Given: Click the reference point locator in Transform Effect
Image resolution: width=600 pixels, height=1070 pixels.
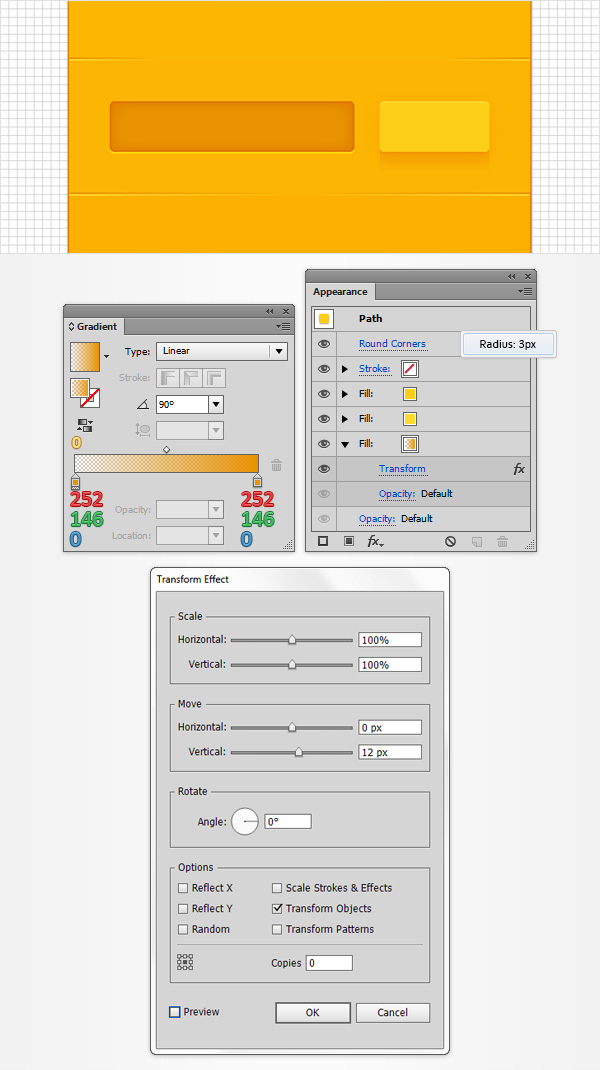Looking at the screenshot, I should [x=185, y=962].
